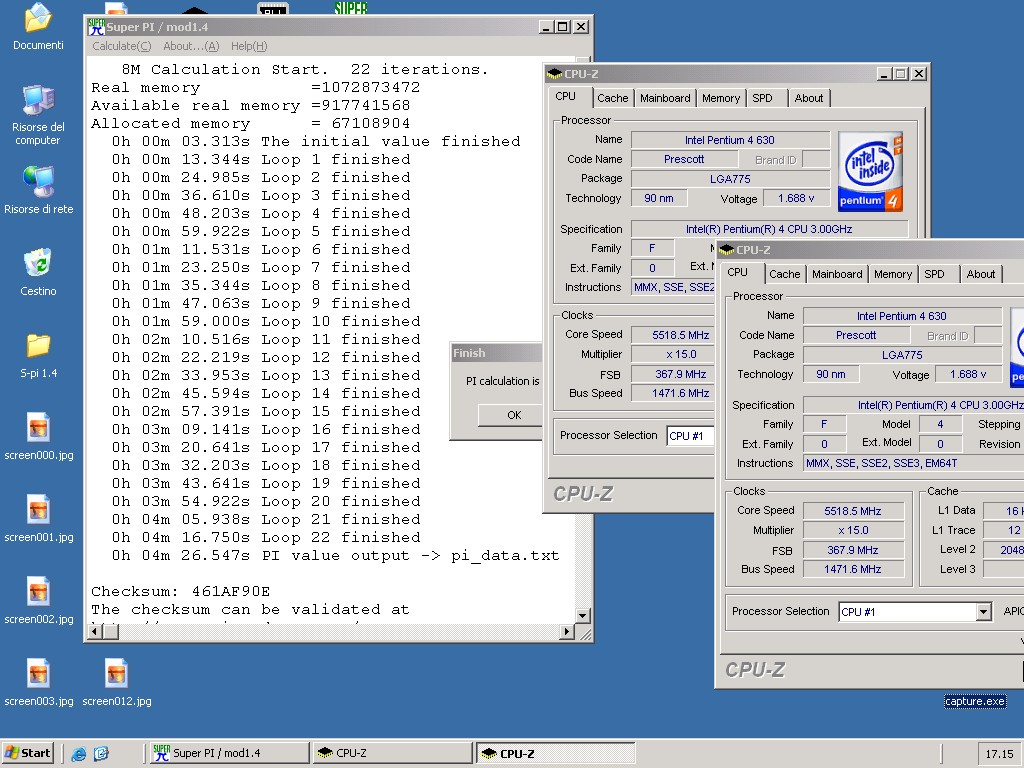This screenshot has height=768, width=1024.
Task: Open Risorse di rete icon
Action: point(38,190)
